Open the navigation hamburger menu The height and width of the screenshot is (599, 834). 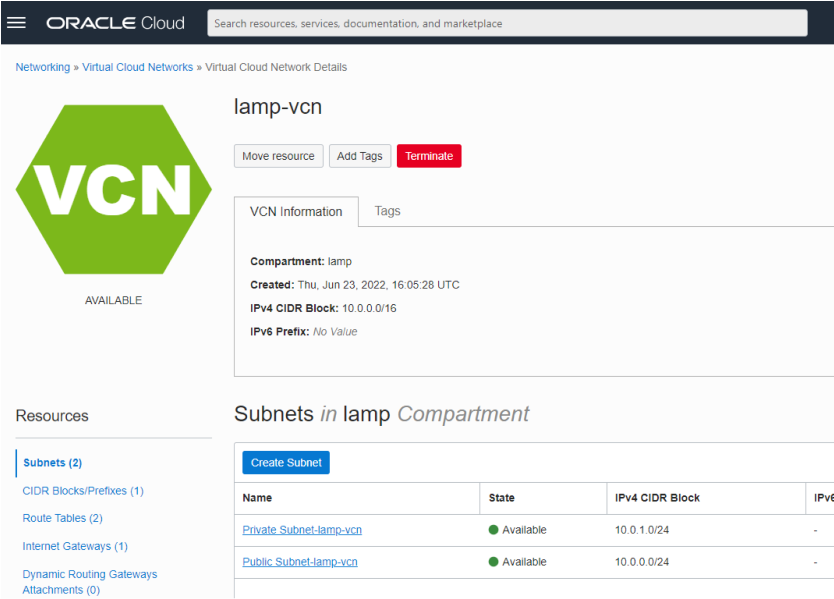(x=18, y=22)
